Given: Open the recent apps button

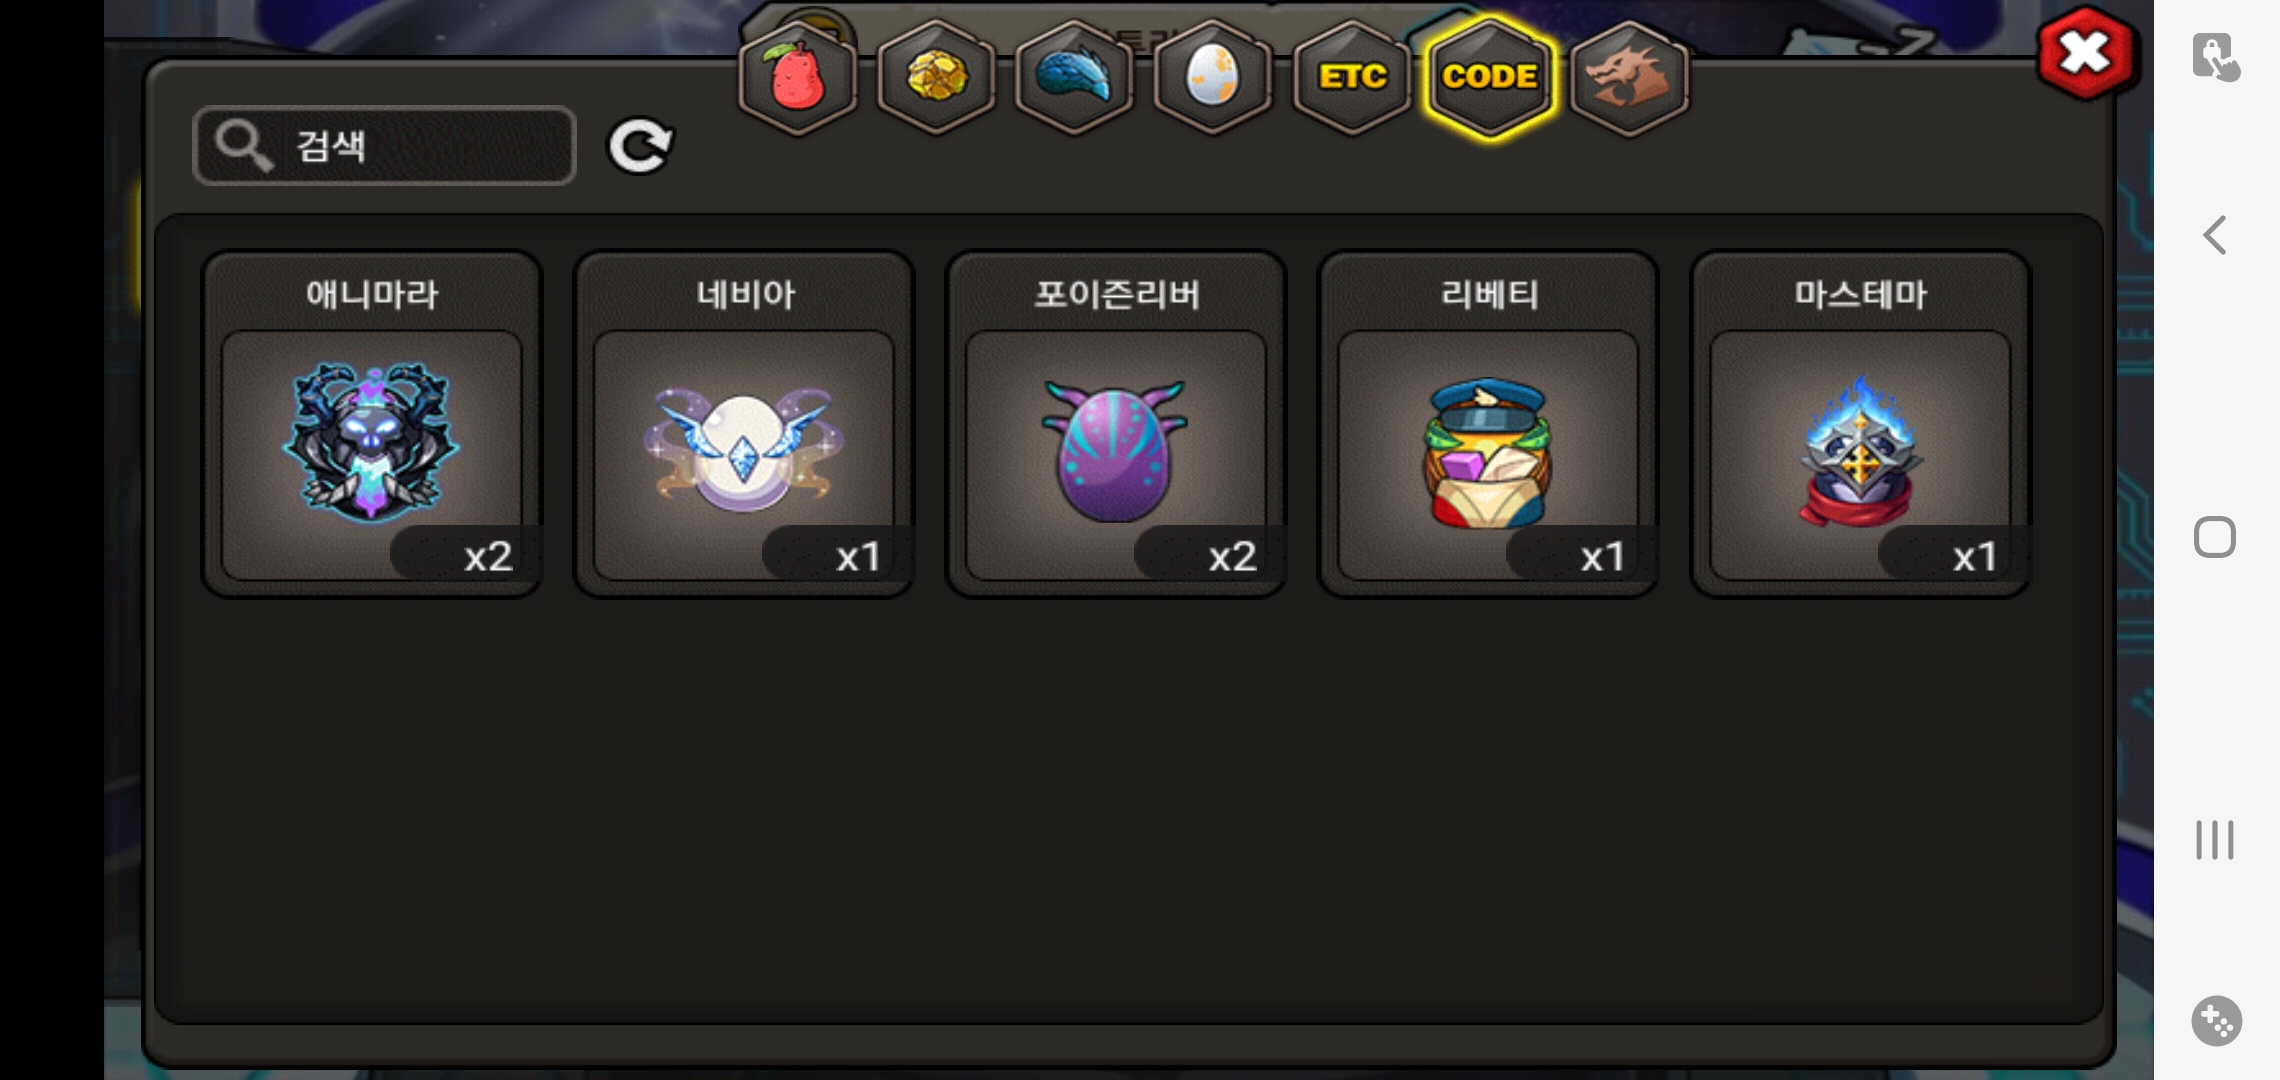Looking at the screenshot, I should tap(2215, 840).
